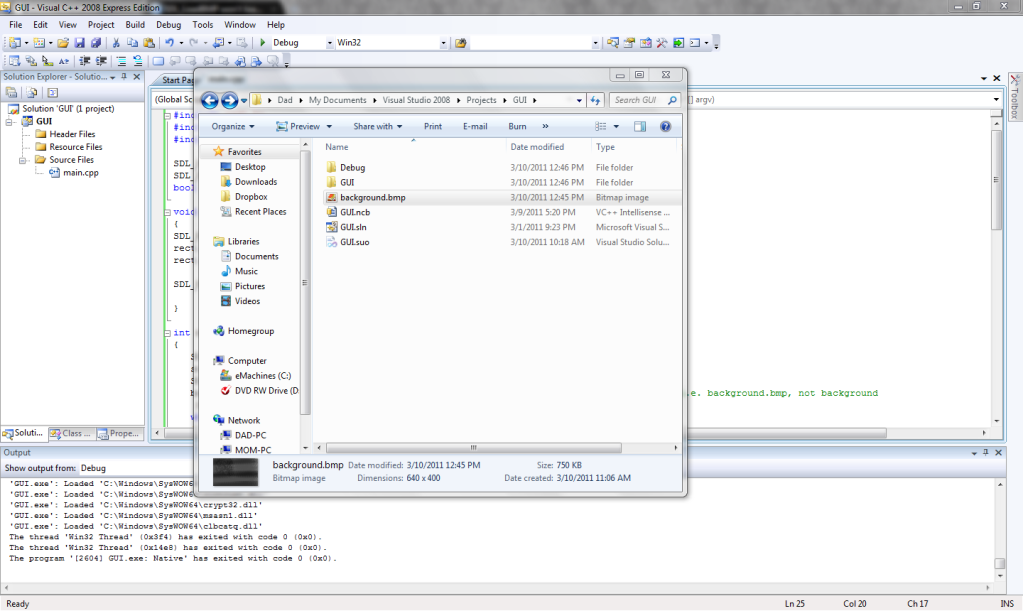Open the Explorer view options dropdown arrow

click(x=616, y=127)
